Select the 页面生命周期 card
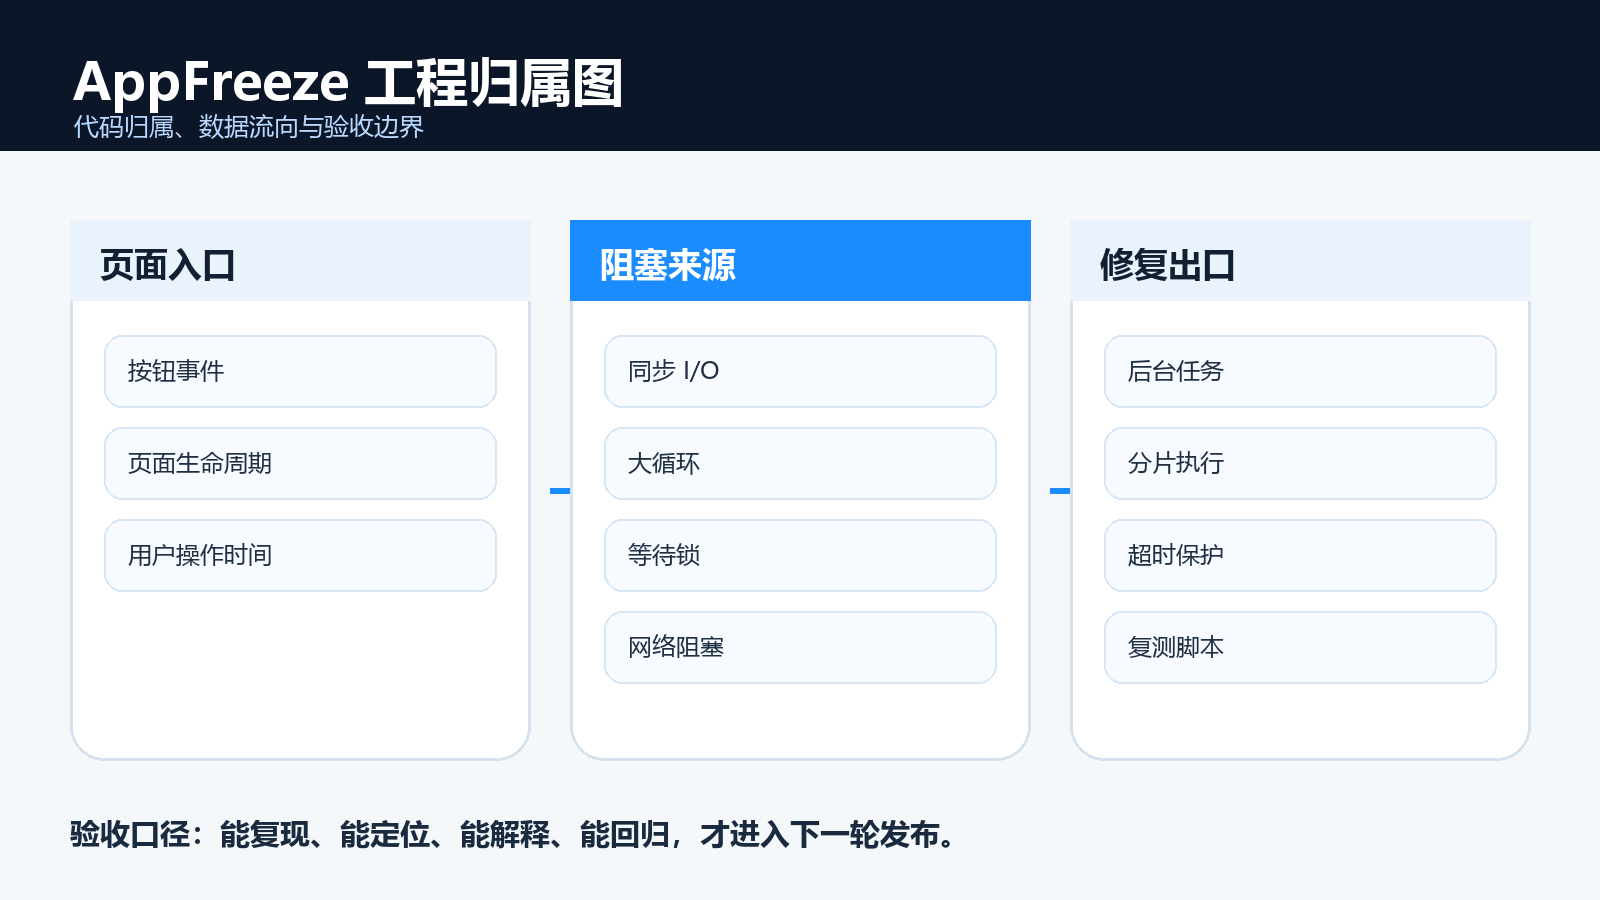 pos(300,464)
